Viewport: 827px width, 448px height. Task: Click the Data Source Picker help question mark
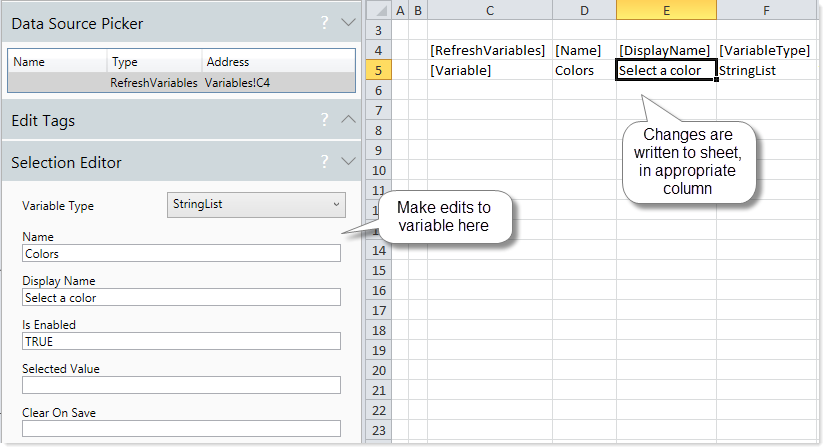point(324,22)
